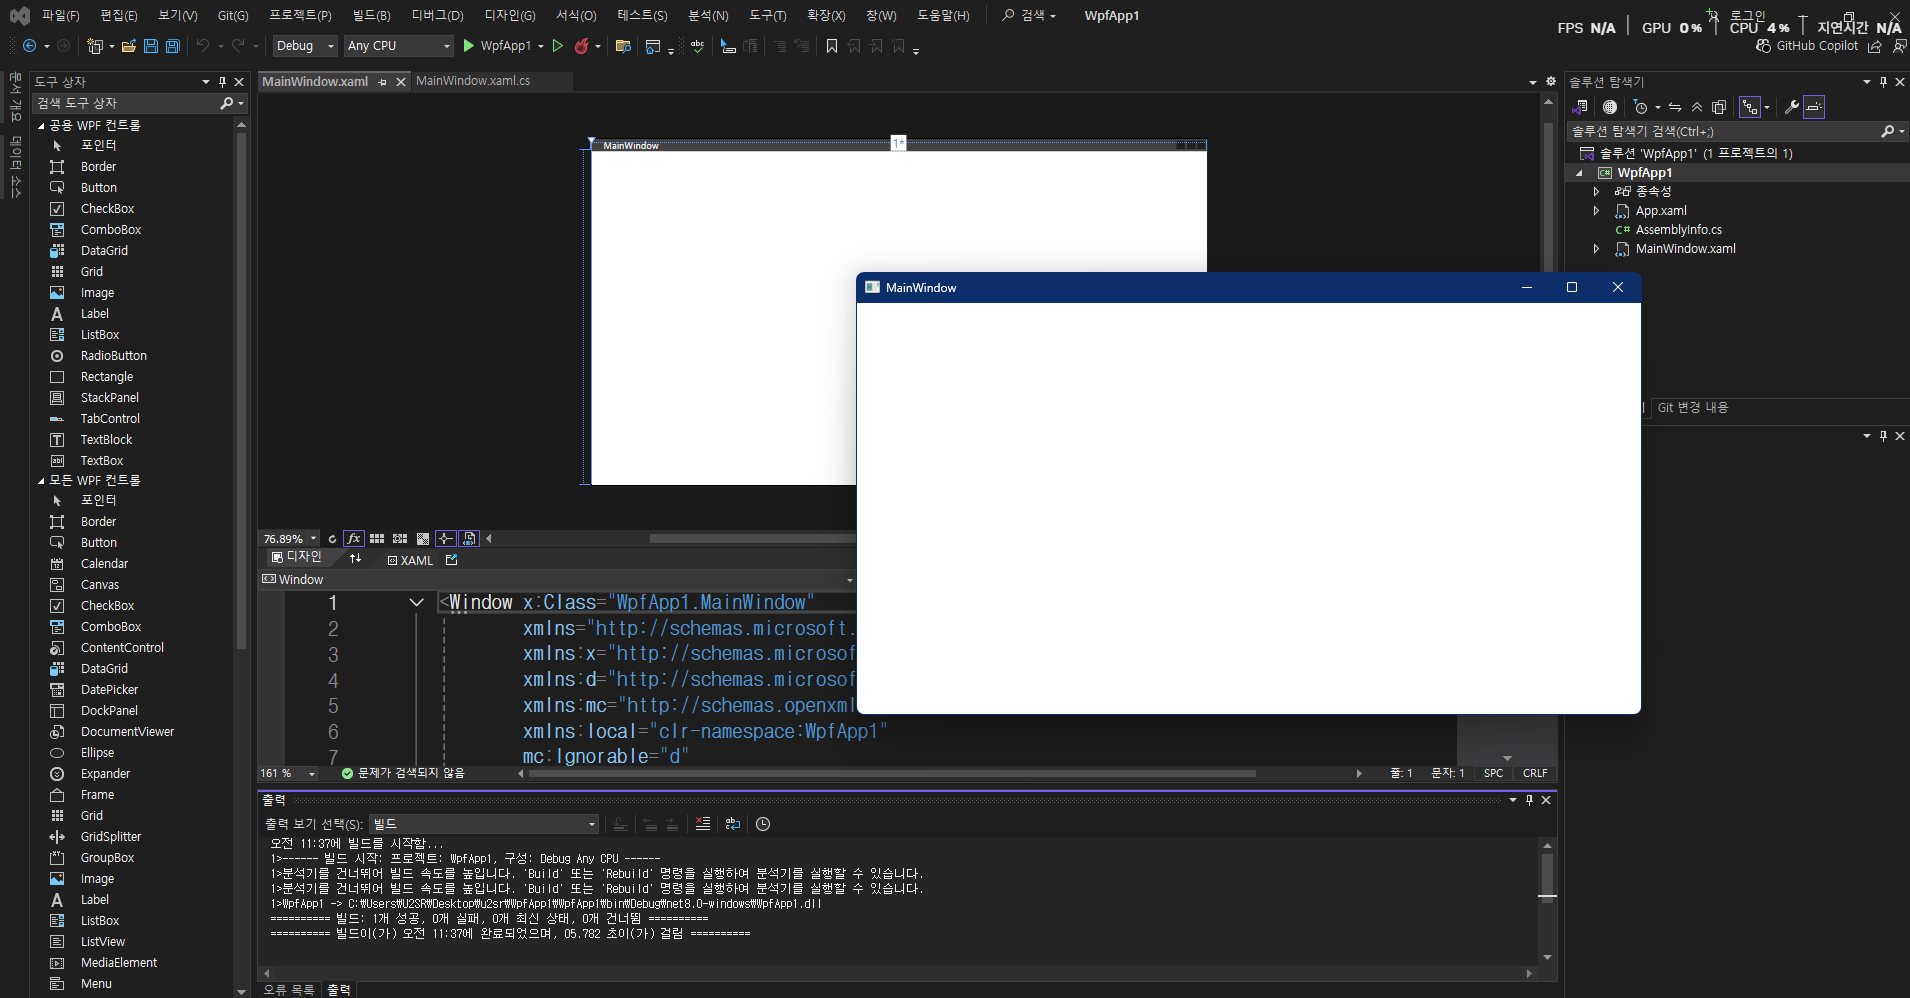The height and width of the screenshot is (998, 1910).
Task: Select the XAML pane tab
Action: point(410,560)
